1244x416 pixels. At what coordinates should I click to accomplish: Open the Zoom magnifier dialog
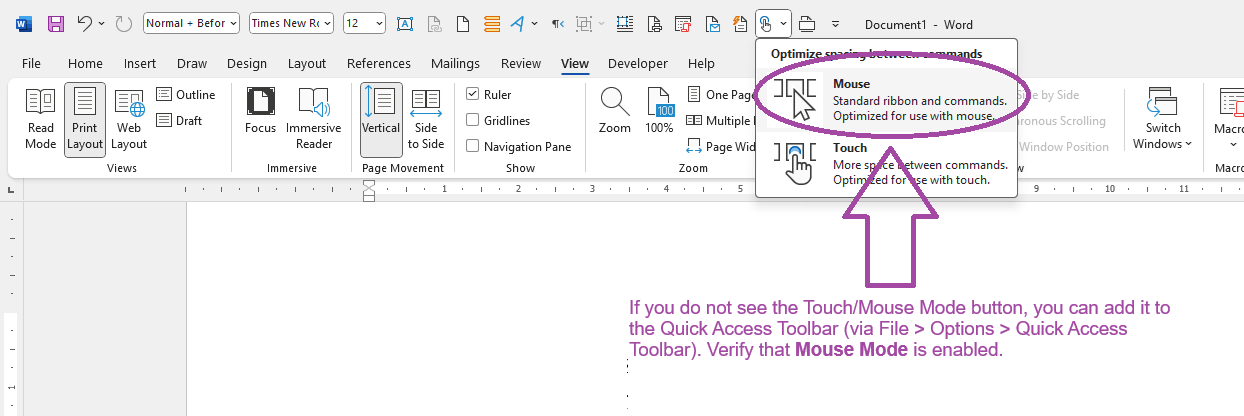coord(615,111)
